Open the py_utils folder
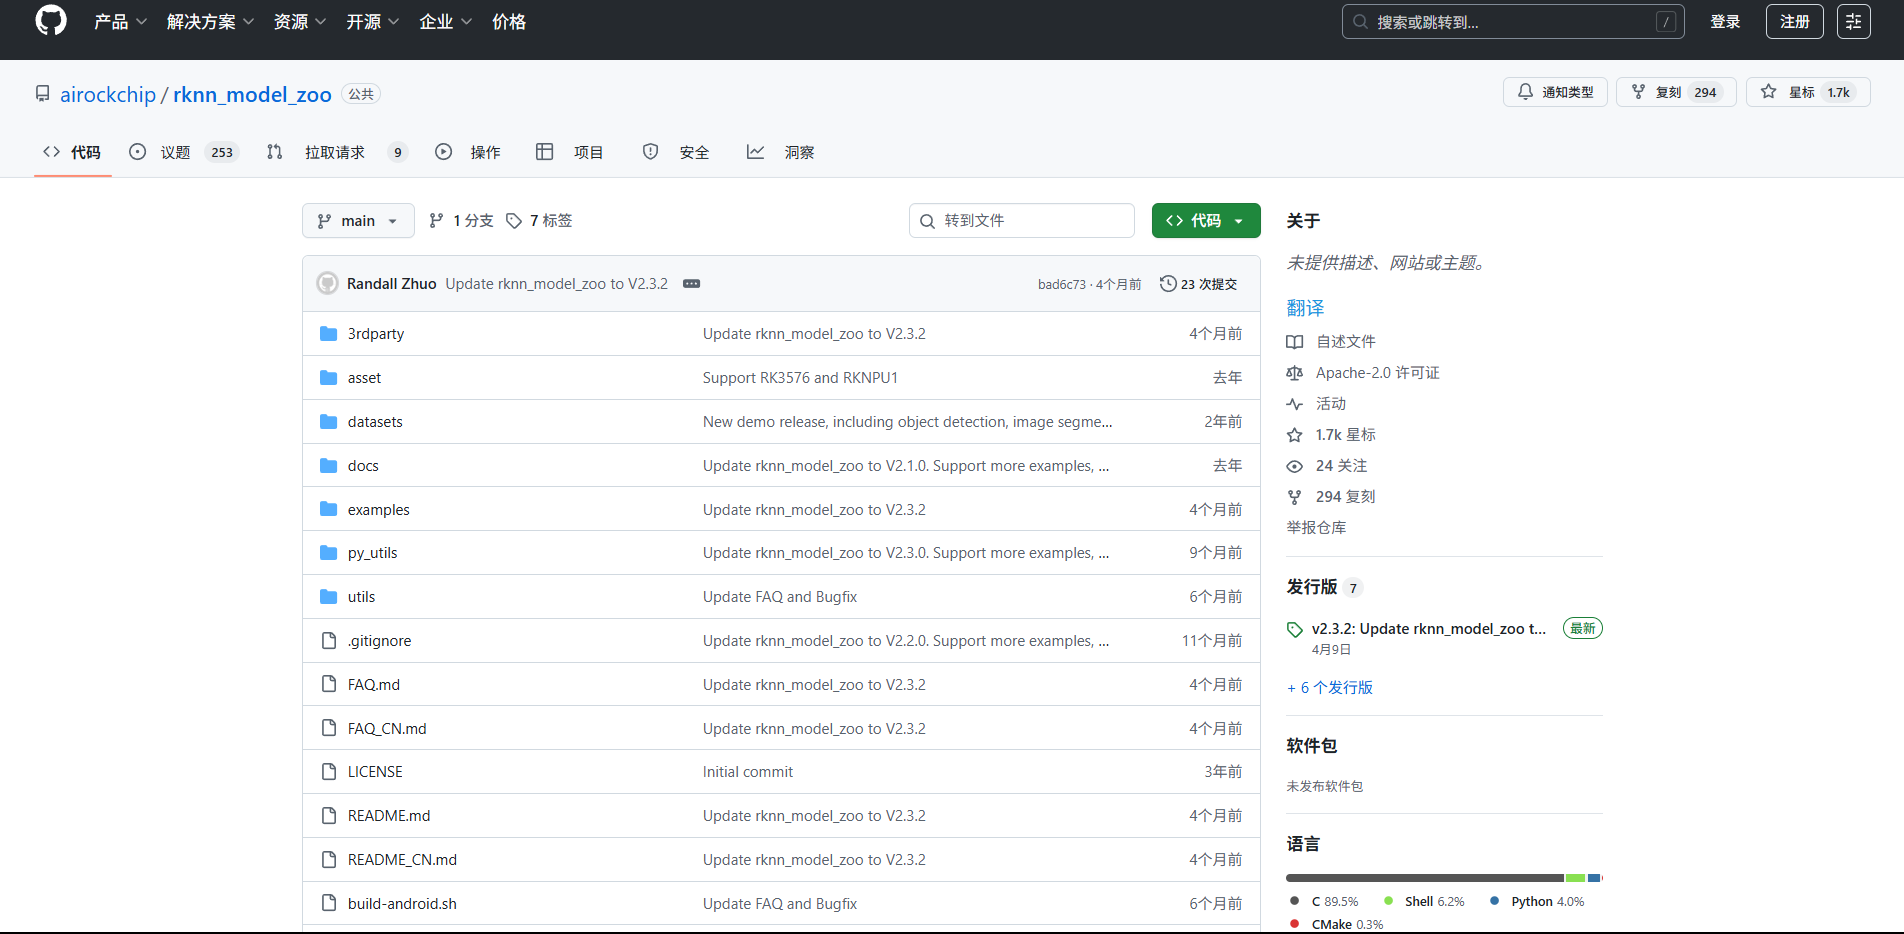Screen dimensions: 1904x934 pos(372,553)
